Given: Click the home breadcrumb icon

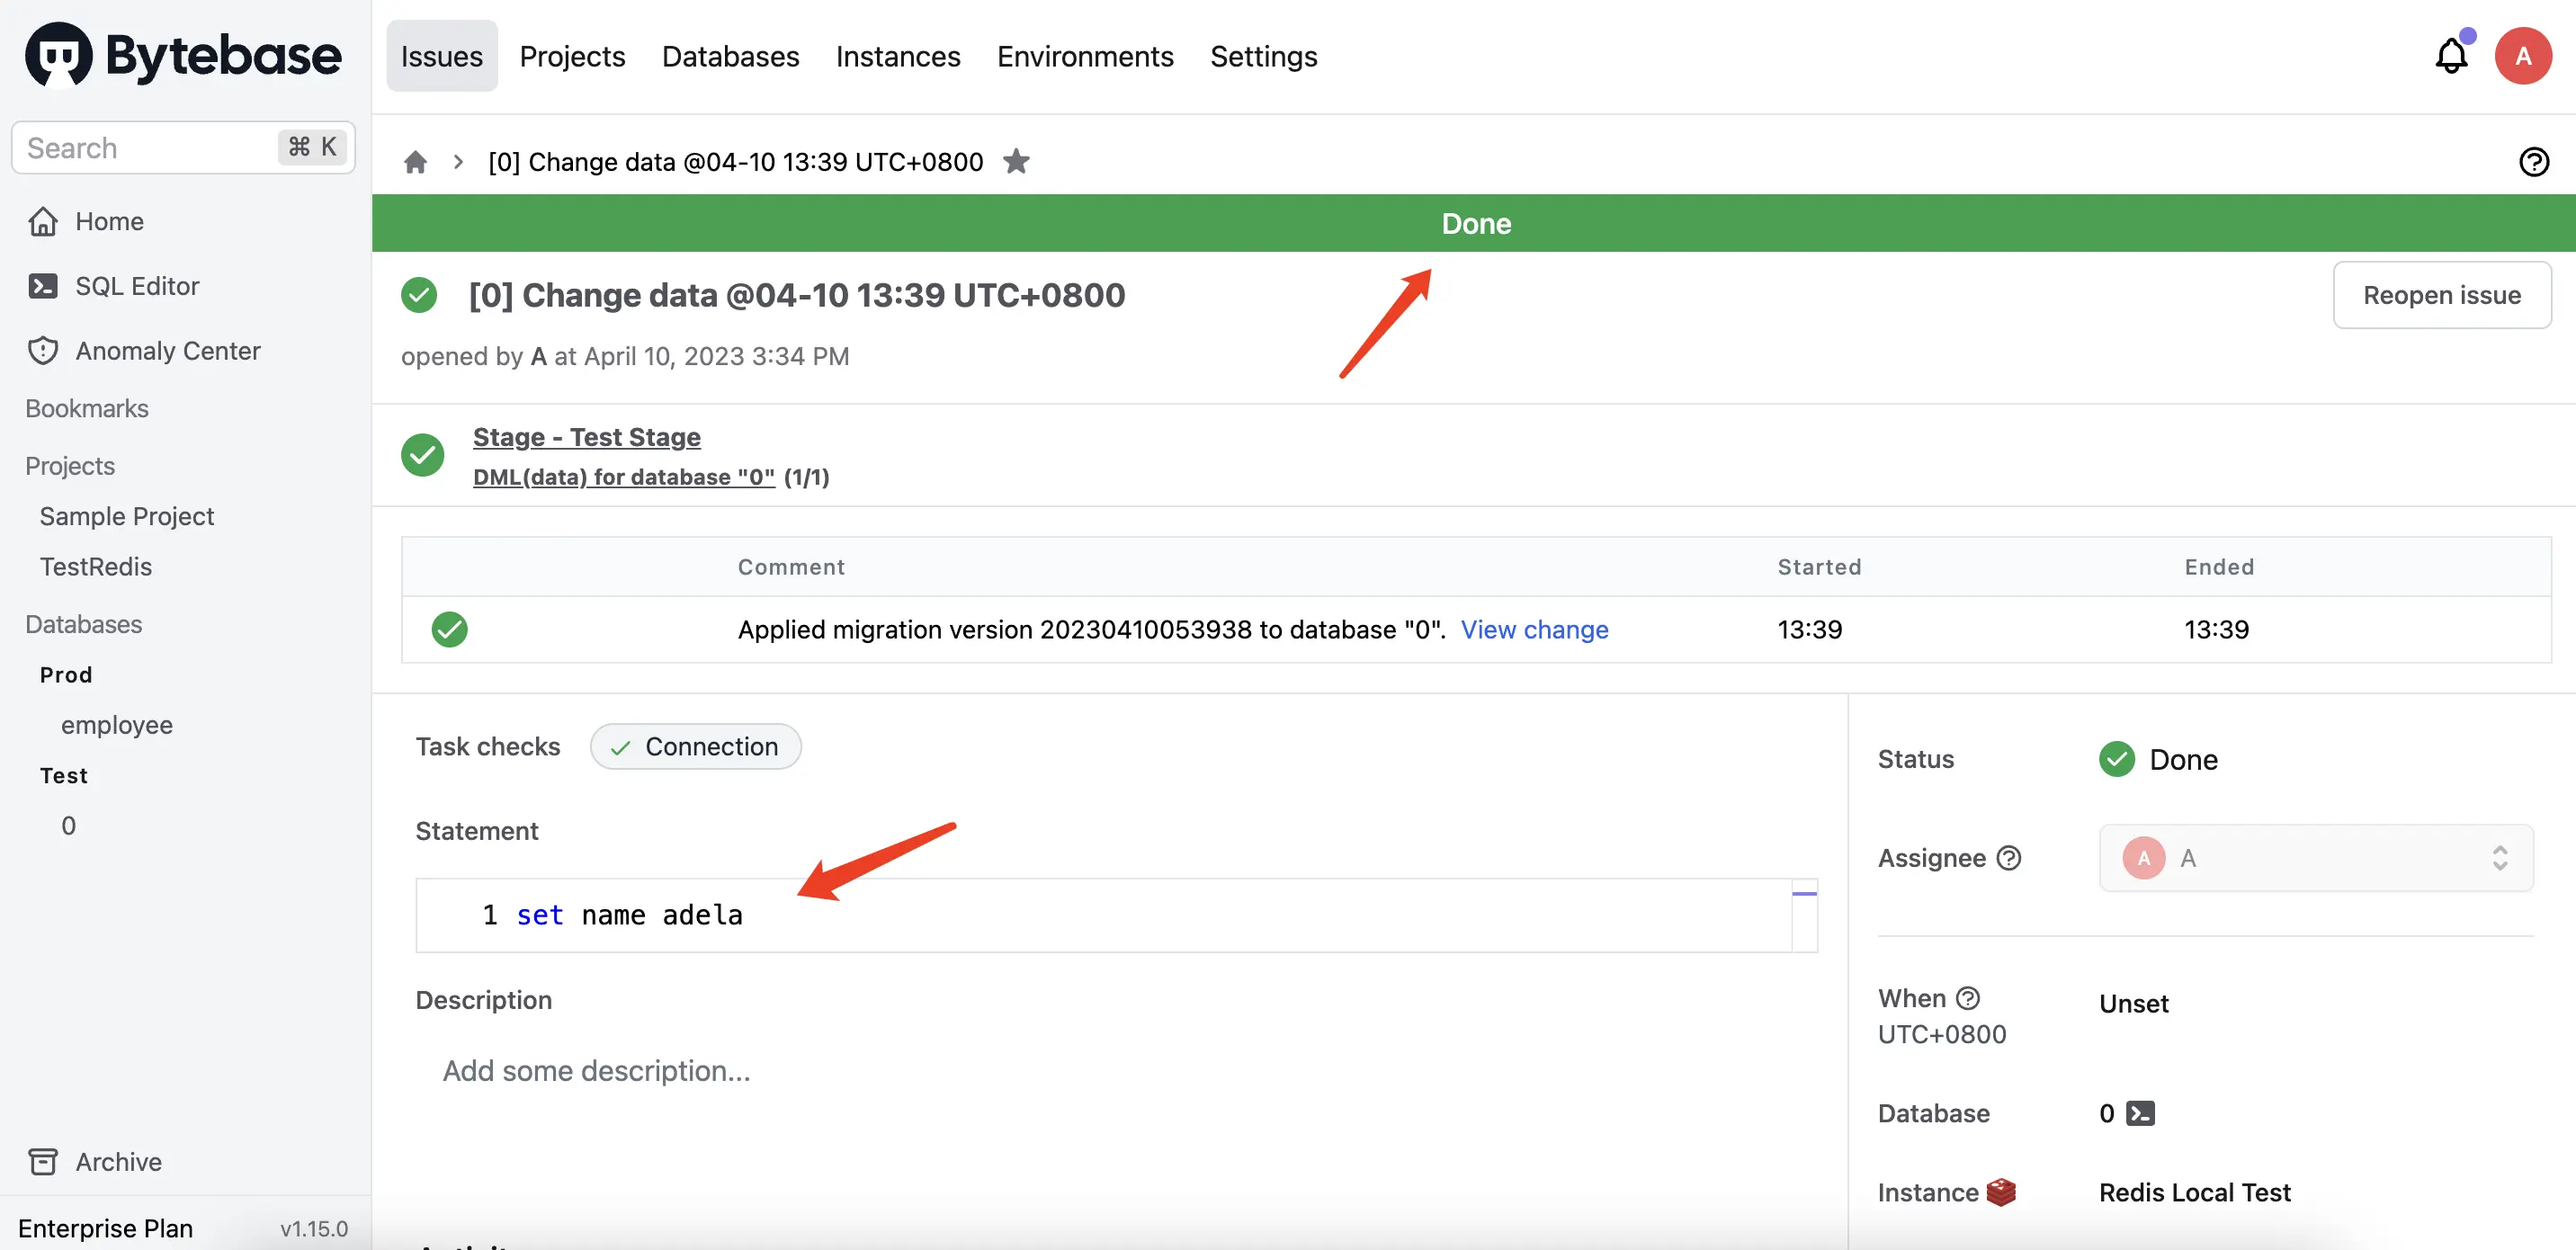Looking at the screenshot, I should tap(415, 162).
